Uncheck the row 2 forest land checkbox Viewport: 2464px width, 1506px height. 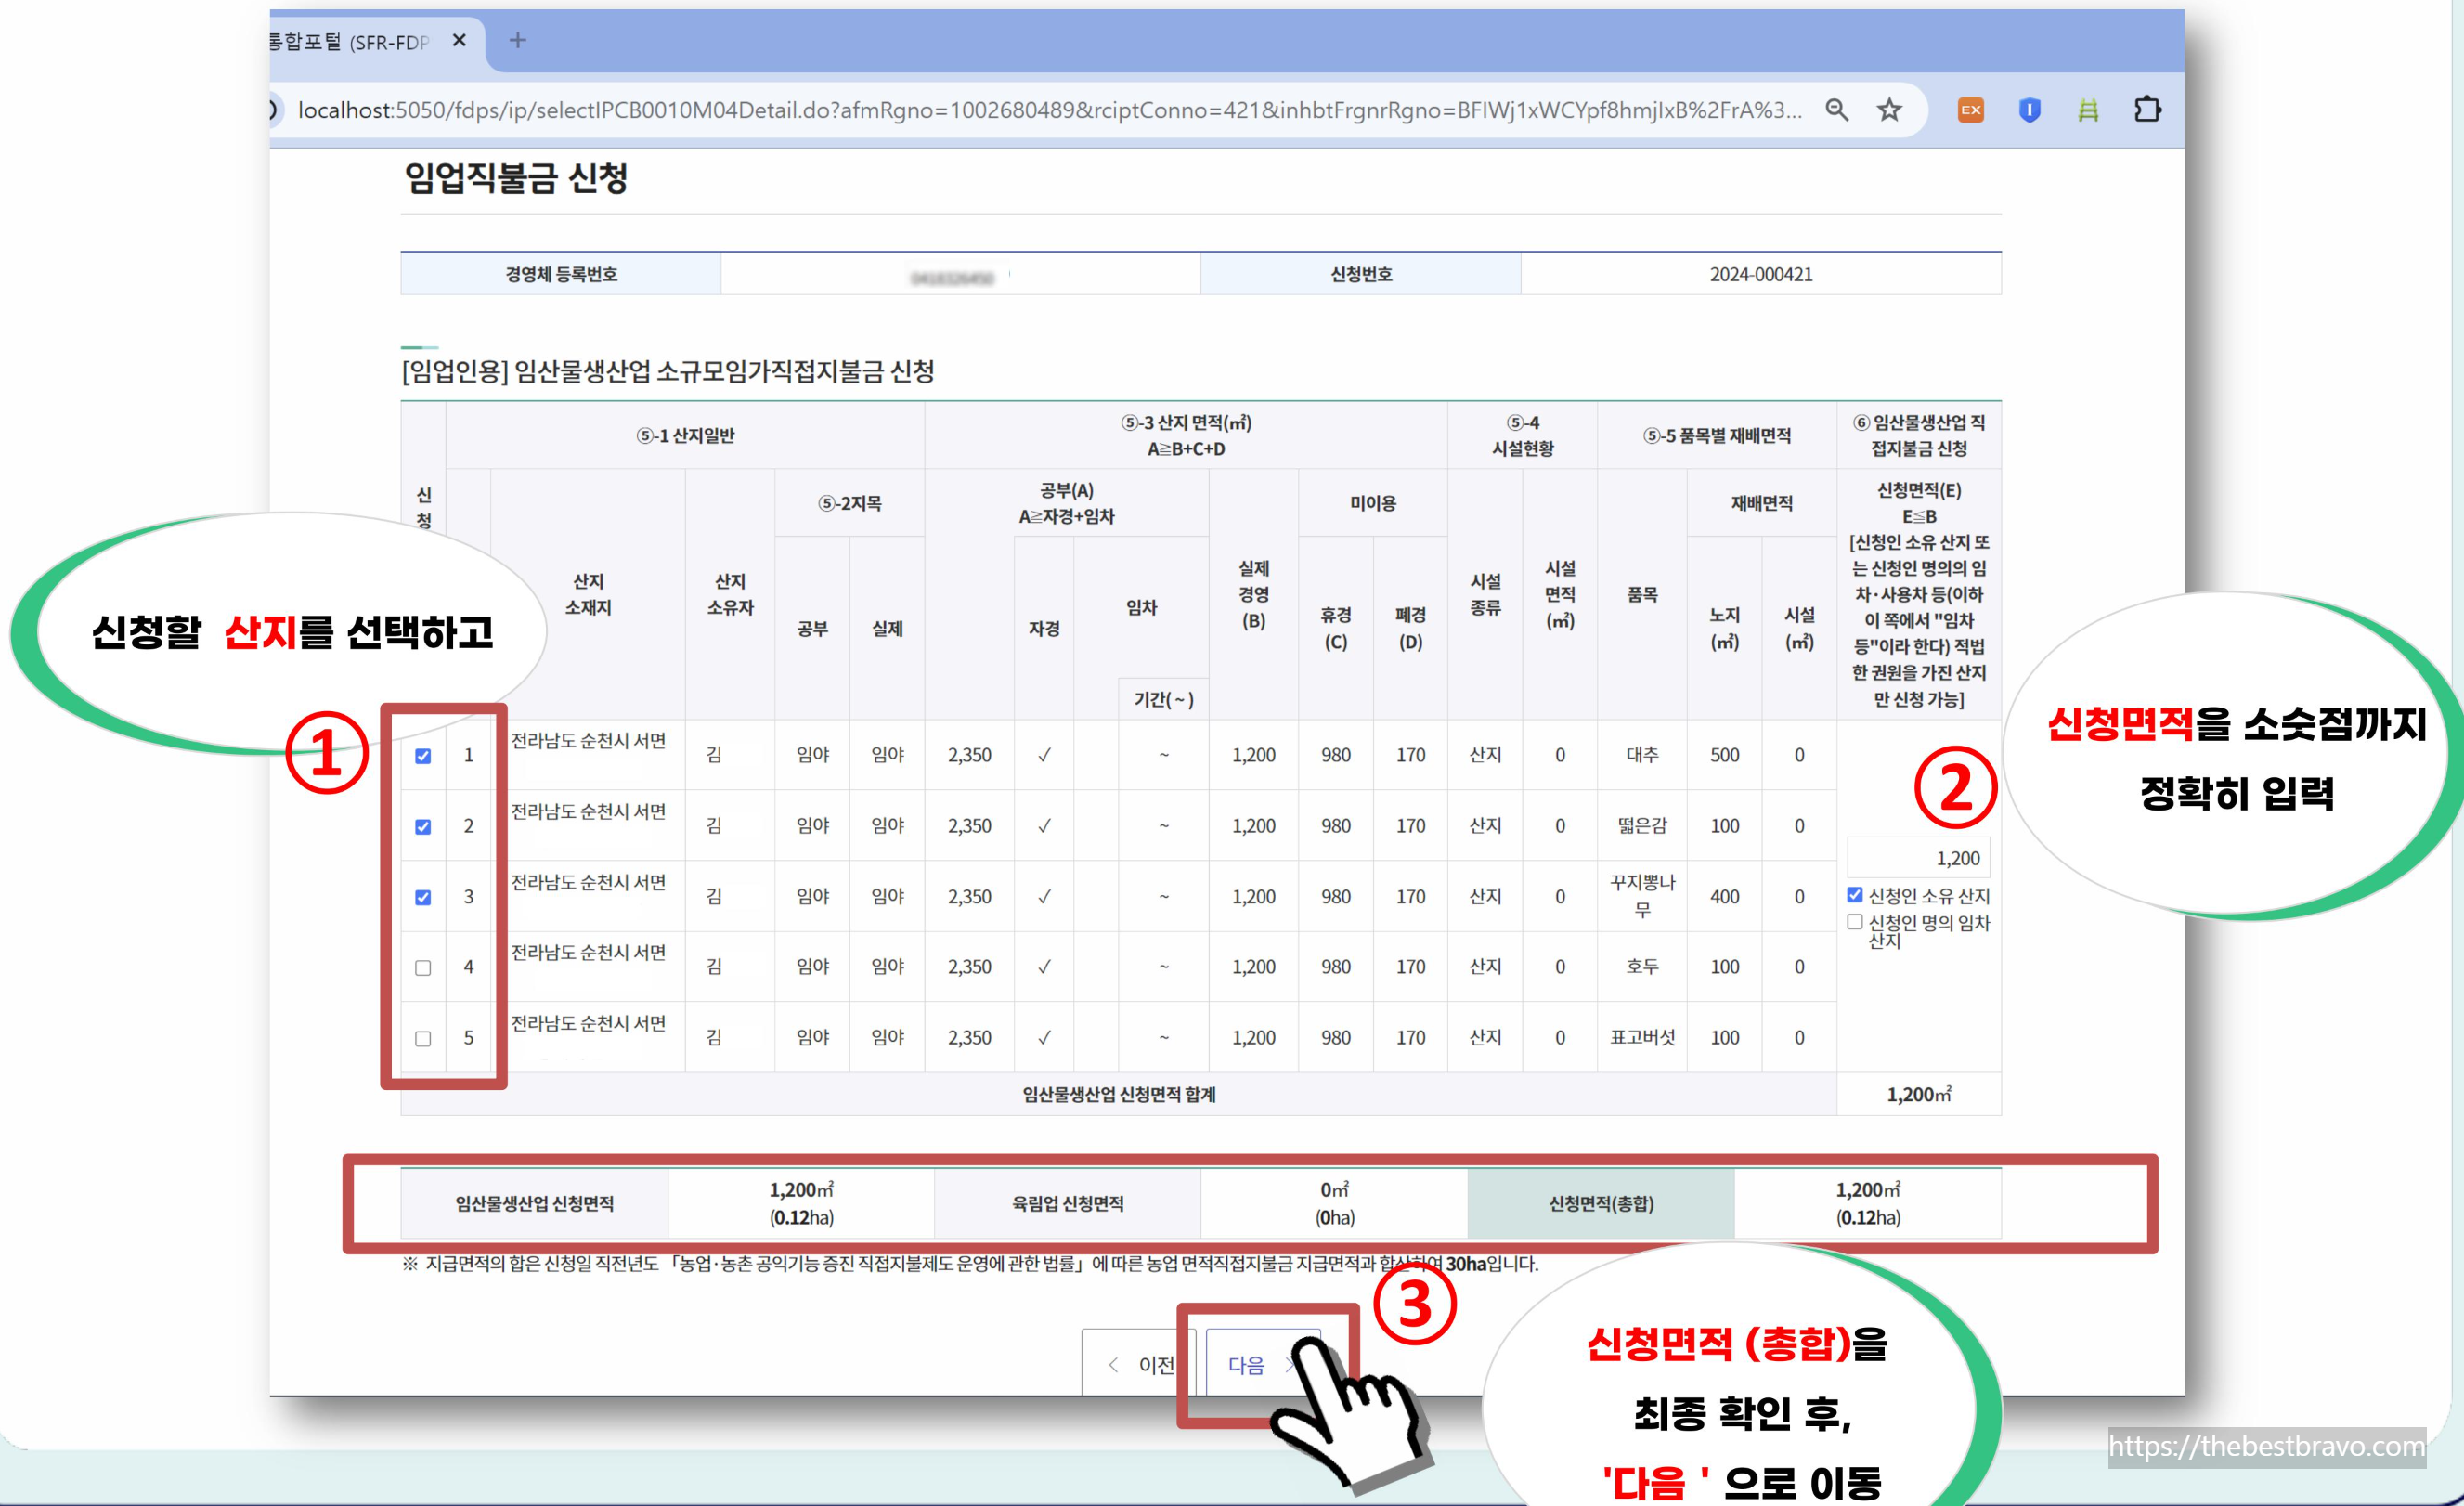click(423, 827)
